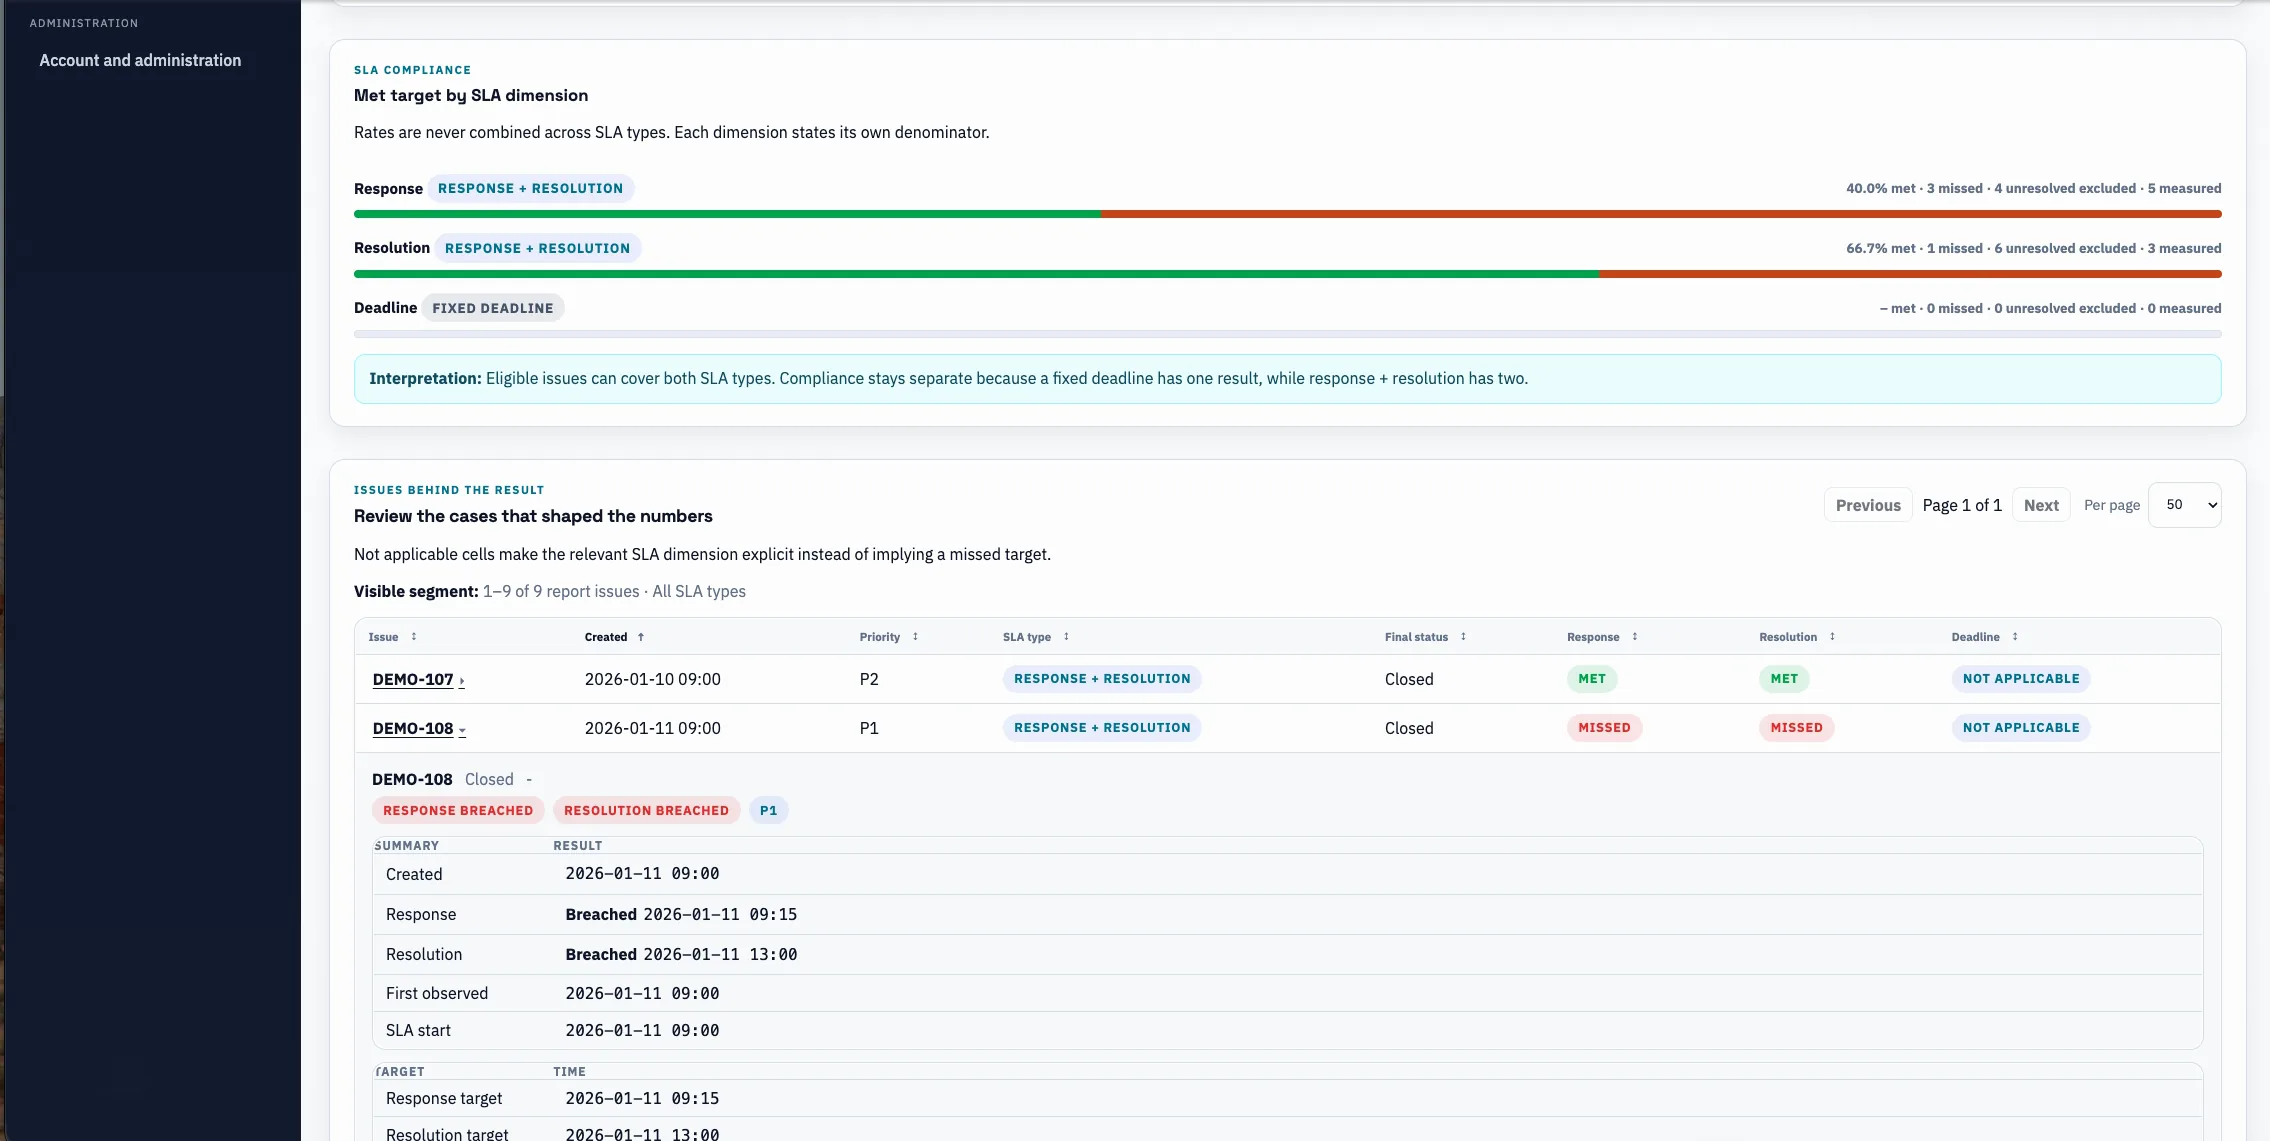The width and height of the screenshot is (2270, 1141).
Task: Click DEMO-108 Closed status cell
Action: (x=1409, y=729)
